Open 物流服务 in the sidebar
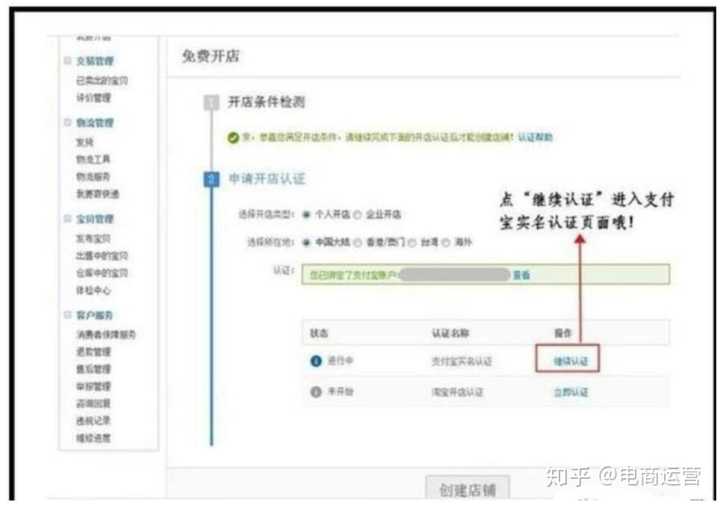The width and height of the screenshot is (720, 505). [93, 176]
